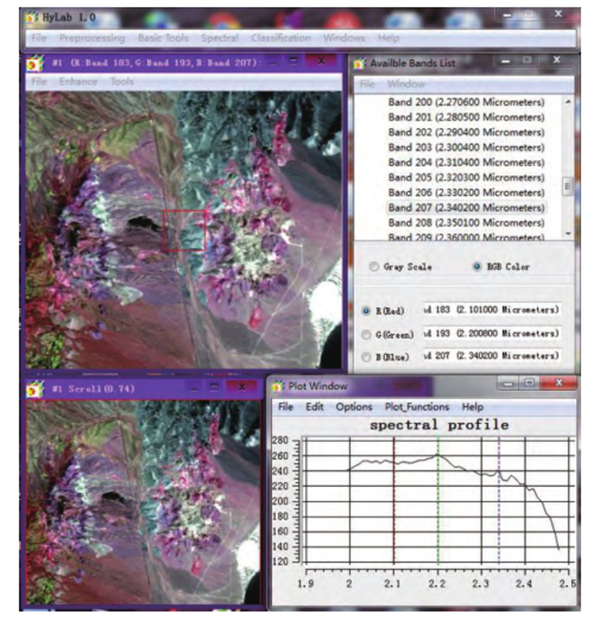This screenshot has height=621, width=600.
Task: Click the Blue band field showing Band 207
Action: [491, 356]
